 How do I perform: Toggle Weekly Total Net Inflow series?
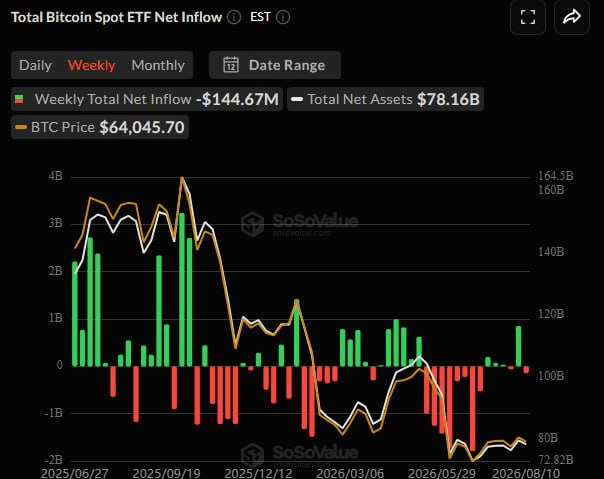point(147,99)
